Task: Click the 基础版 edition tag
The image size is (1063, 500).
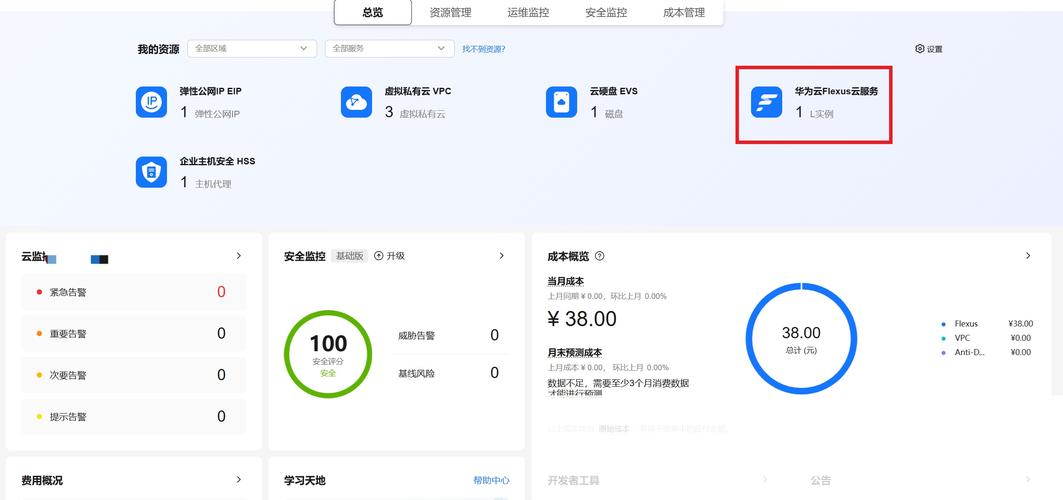Action: point(349,256)
